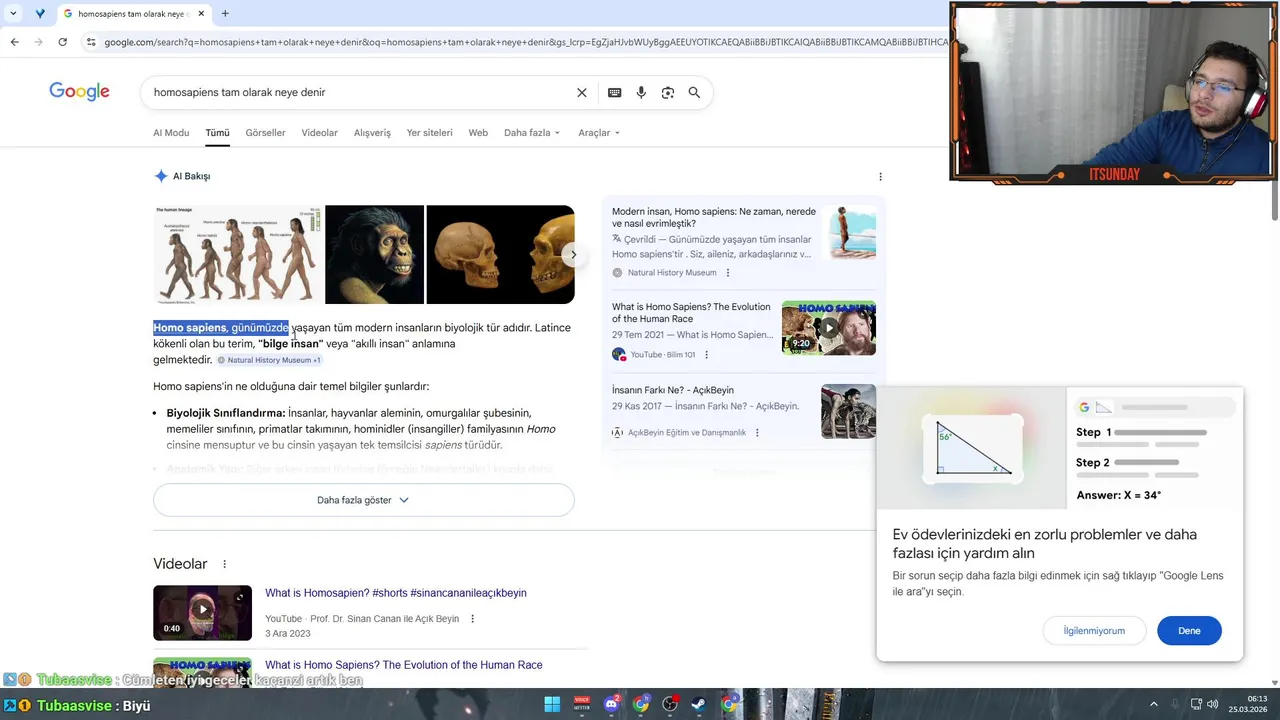Viewport: 1280px width, 720px height.
Task: Open Voicemeeter from the taskbar
Action: click(582, 704)
